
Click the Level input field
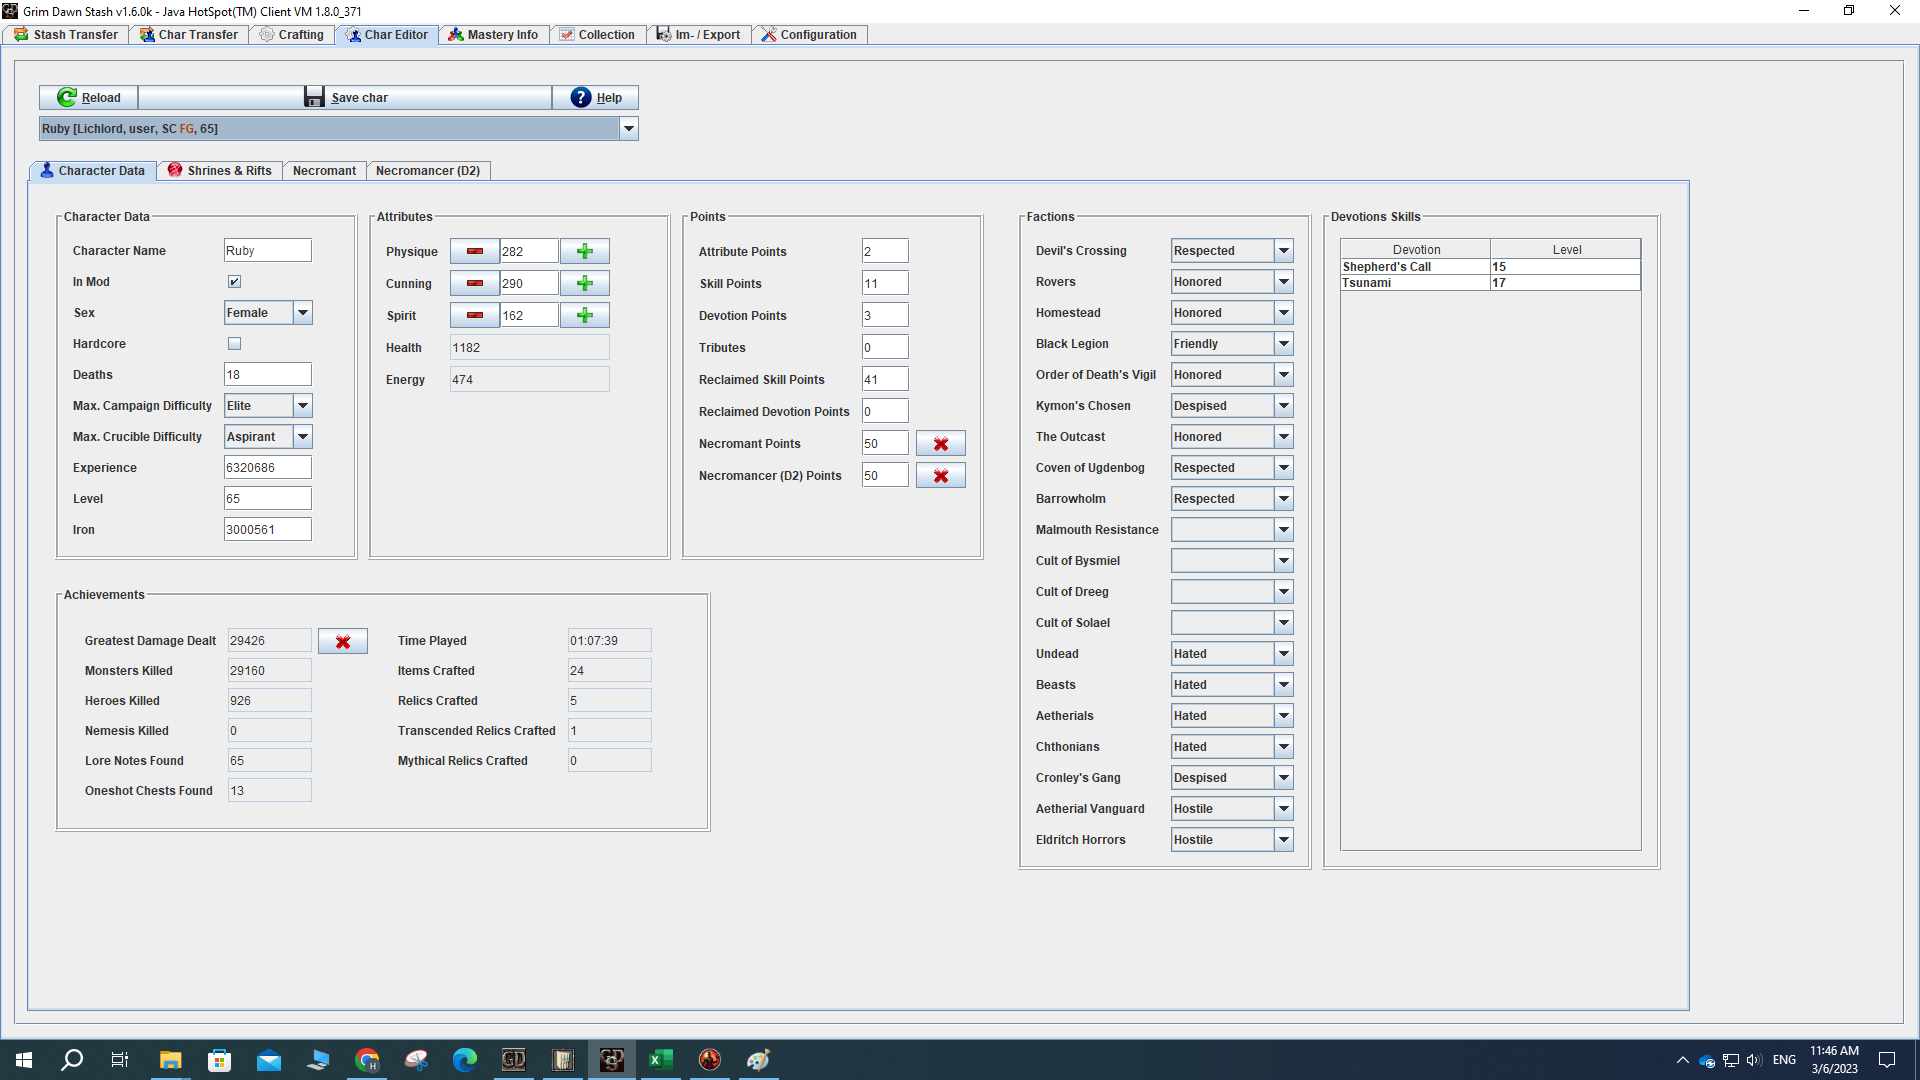click(x=268, y=499)
